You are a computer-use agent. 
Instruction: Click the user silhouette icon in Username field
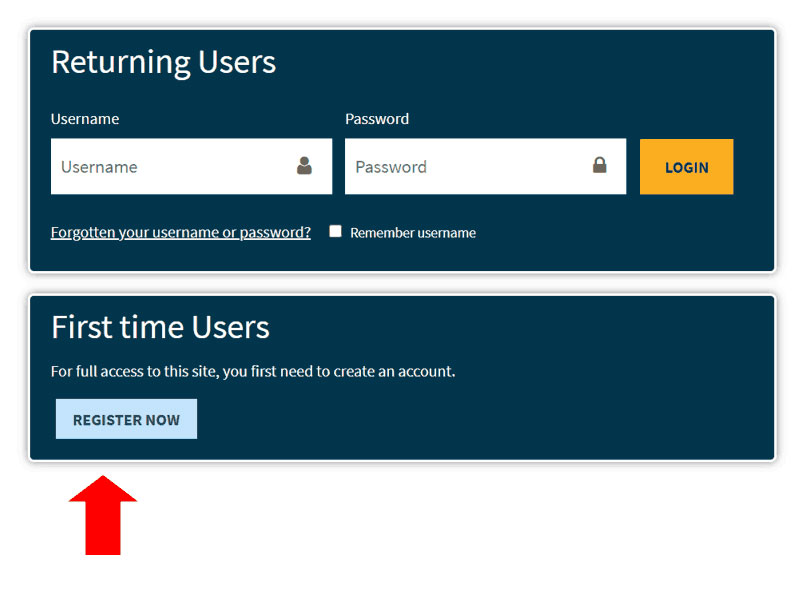(x=304, y=165)
